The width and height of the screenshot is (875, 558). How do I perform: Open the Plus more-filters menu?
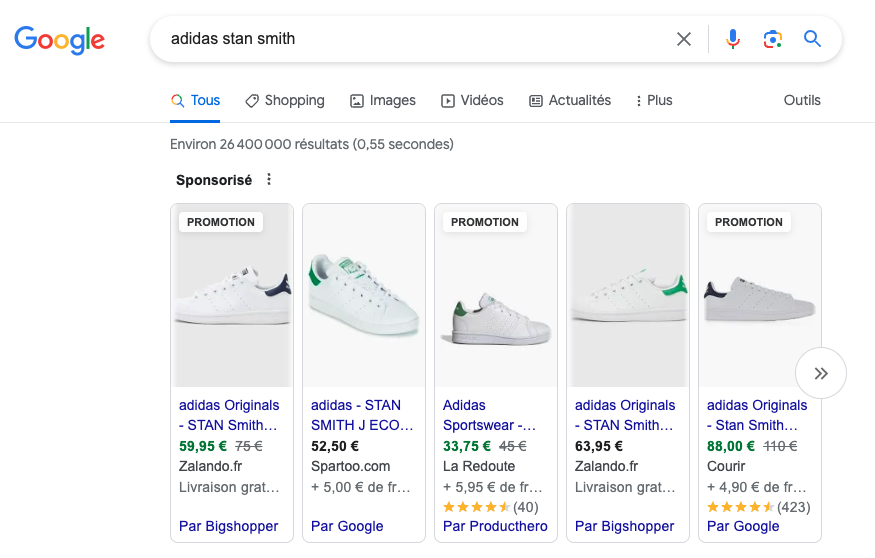point(654,100)
